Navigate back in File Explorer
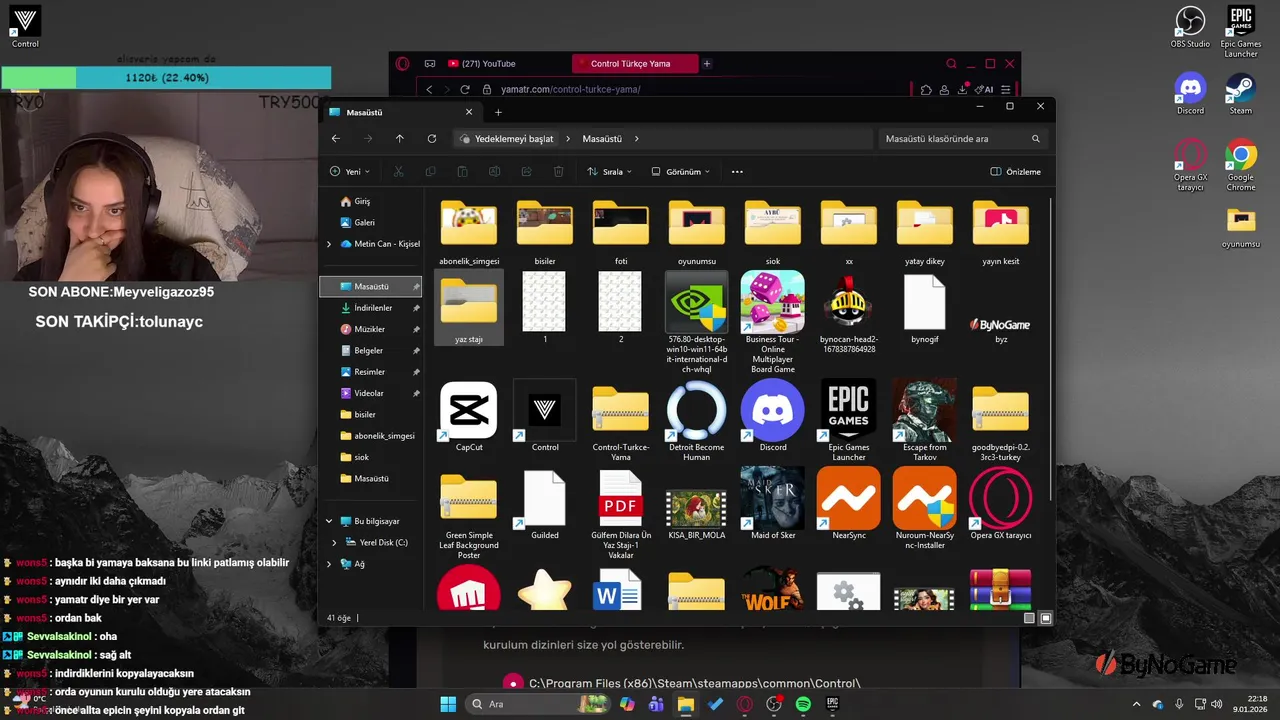Screen dimensions: 1280x720 tap(336, 139)
